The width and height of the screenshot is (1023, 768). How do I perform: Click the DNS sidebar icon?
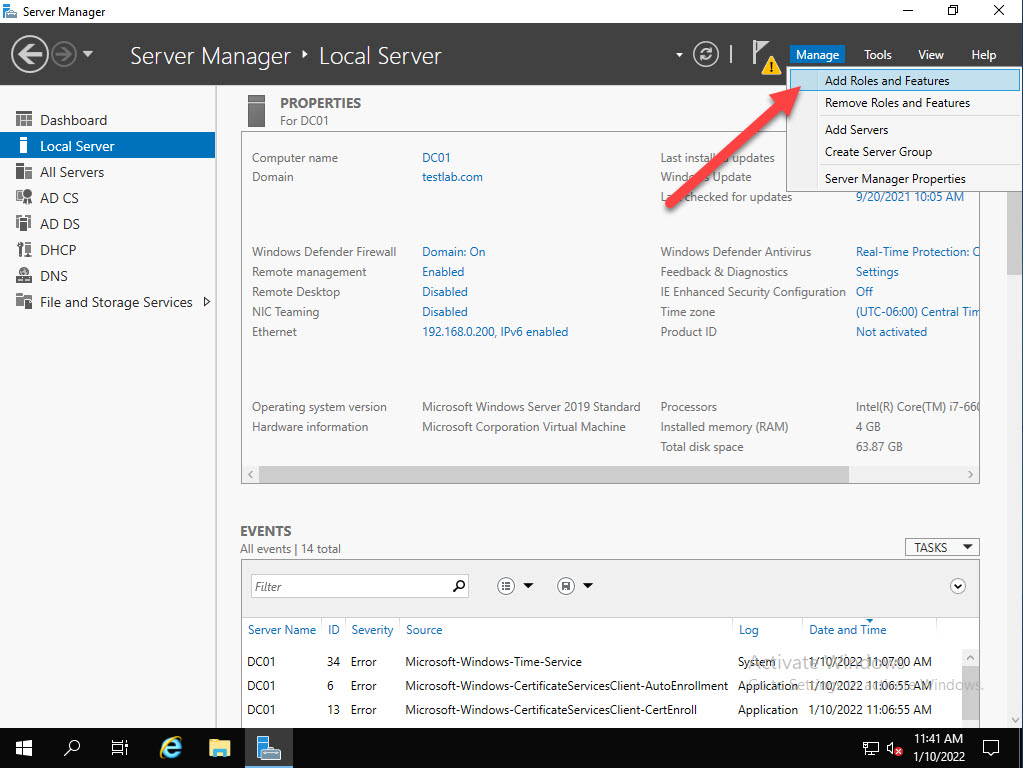[24, 275]
